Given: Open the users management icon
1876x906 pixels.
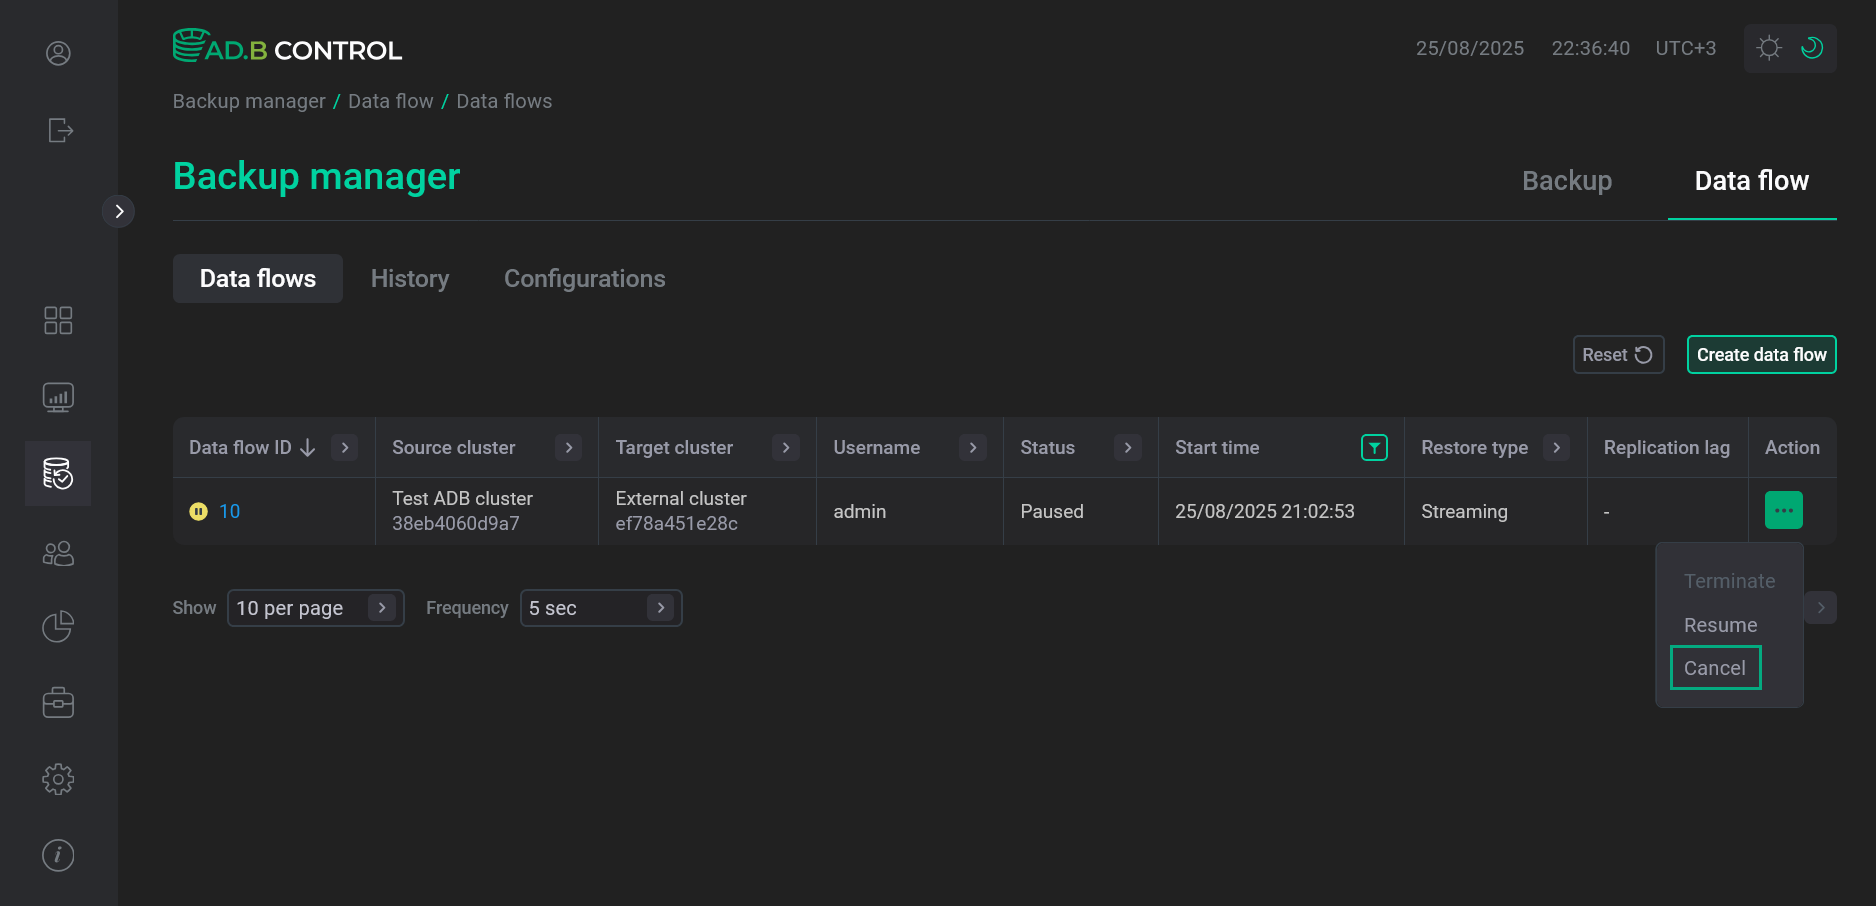Looking at the screenshot, I should [x=57, y=553].
